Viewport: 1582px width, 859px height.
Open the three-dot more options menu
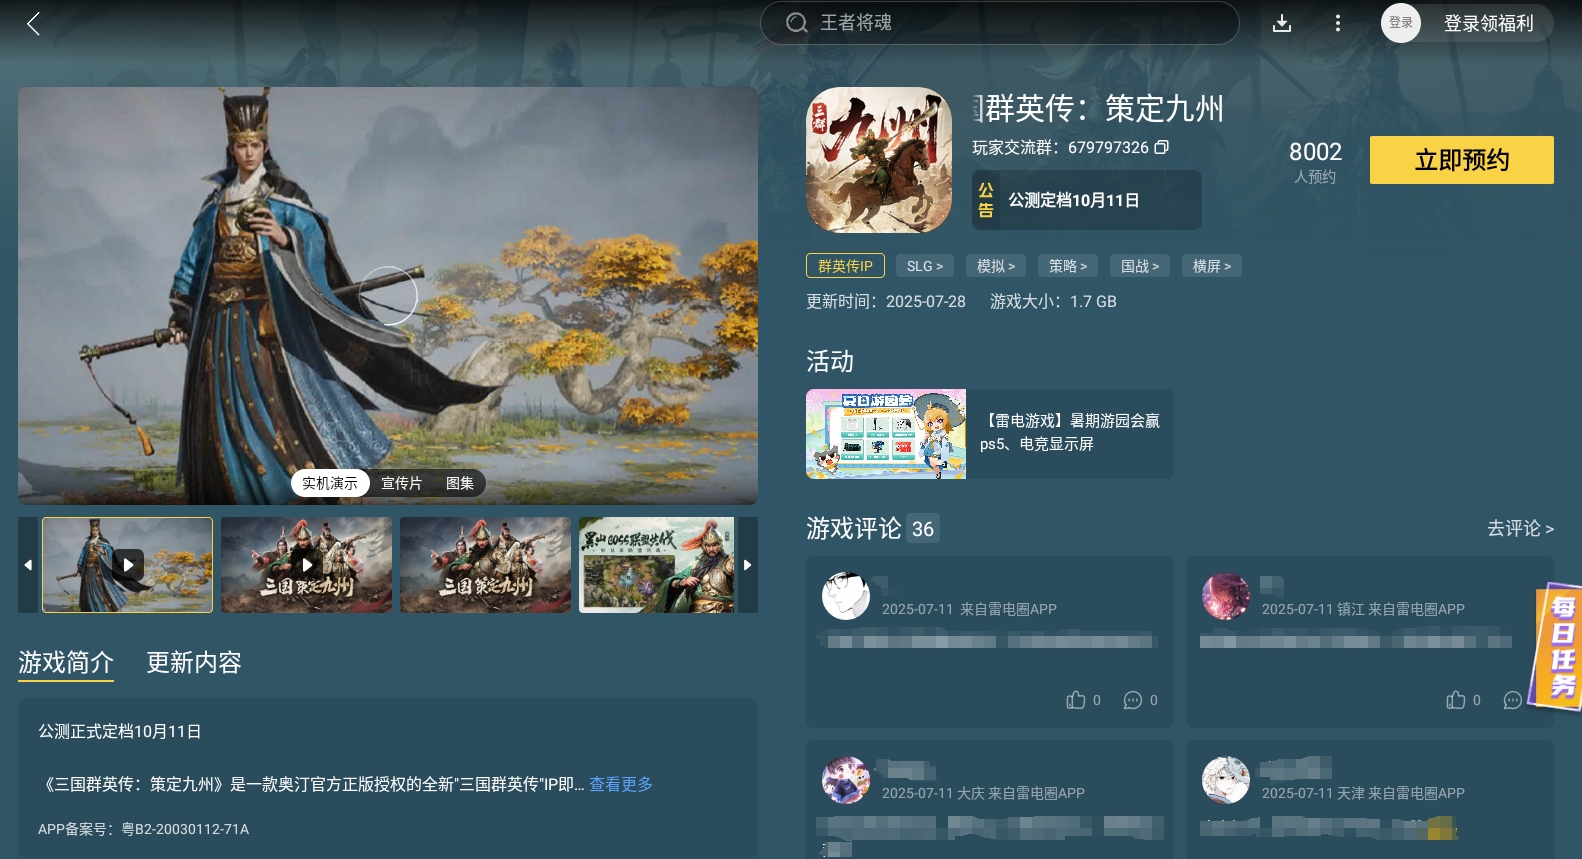click(x=1338, y=23)
